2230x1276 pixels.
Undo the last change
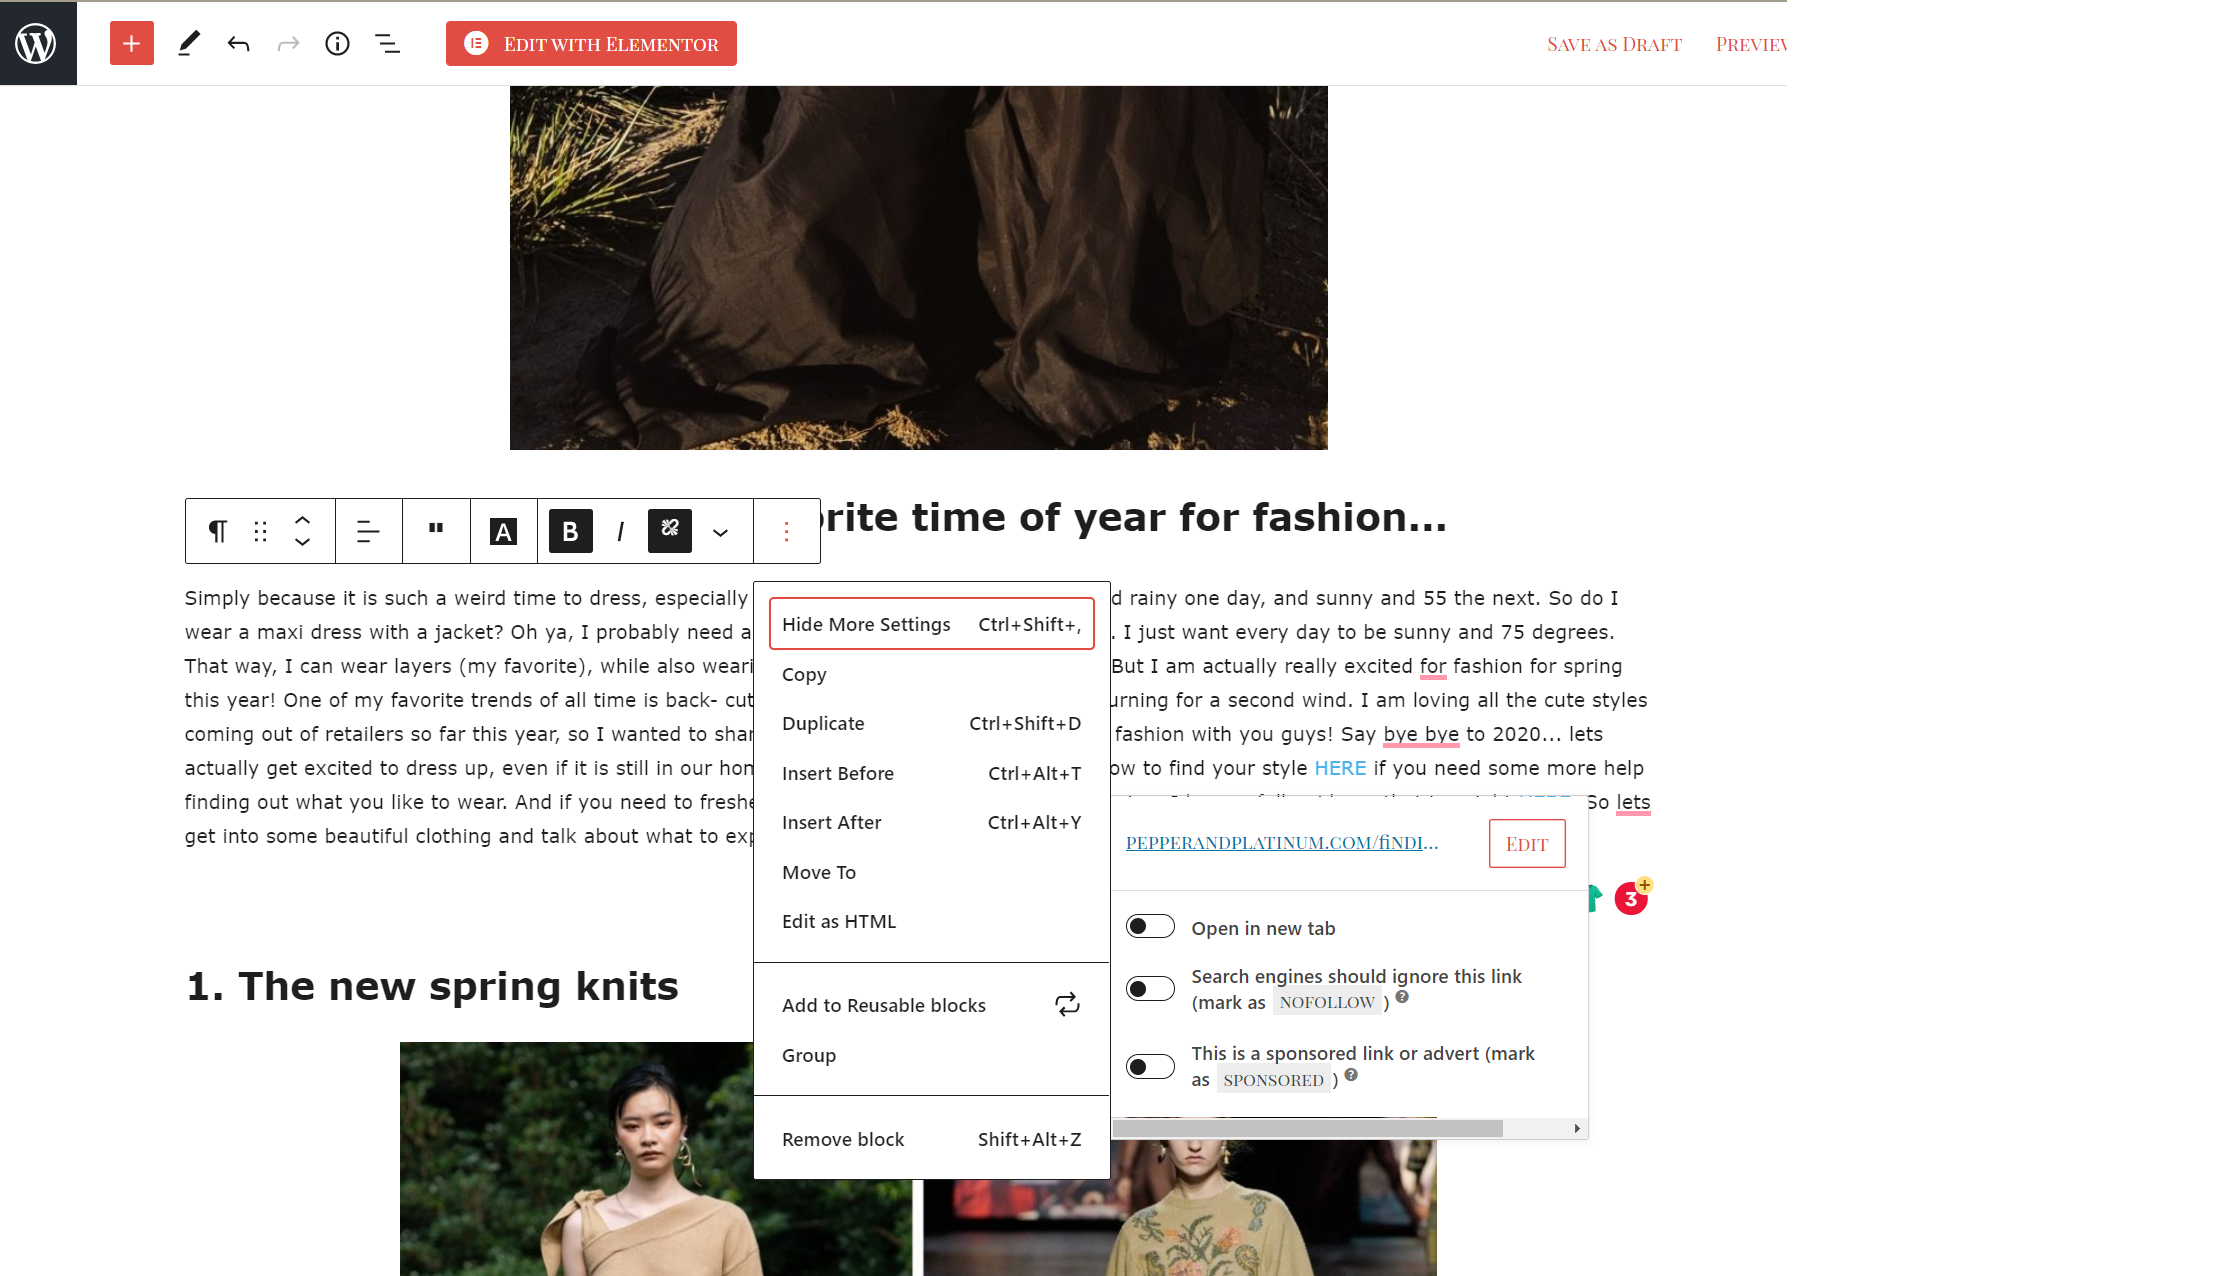[238, 43]
